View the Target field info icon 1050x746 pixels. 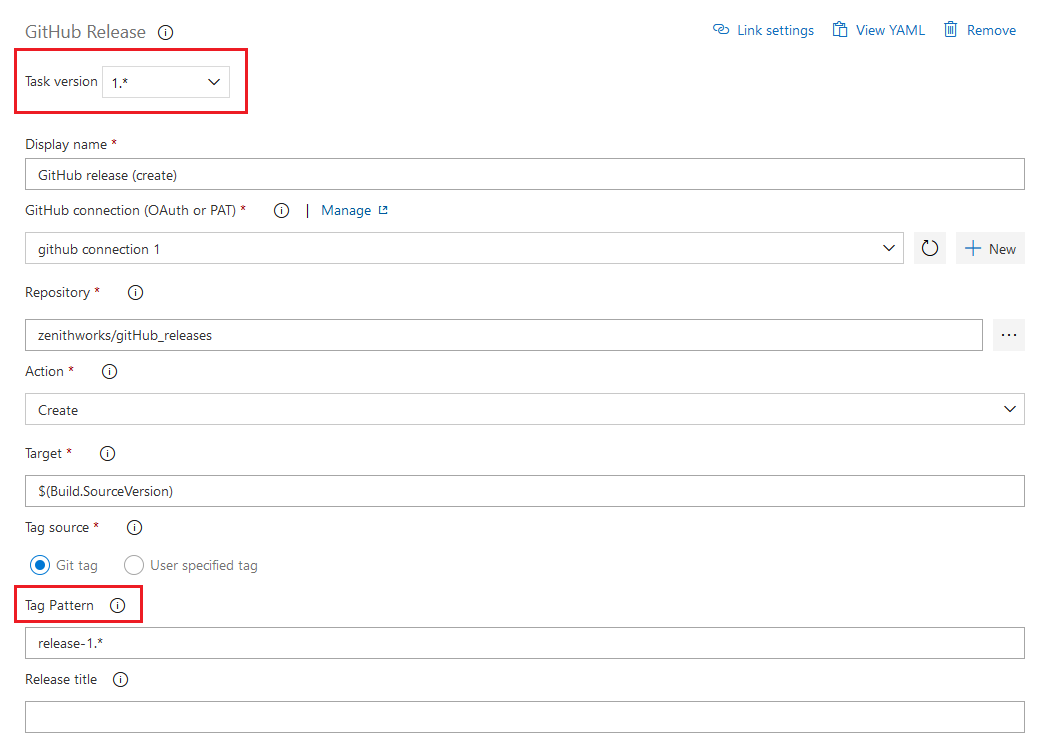(107, 453)
